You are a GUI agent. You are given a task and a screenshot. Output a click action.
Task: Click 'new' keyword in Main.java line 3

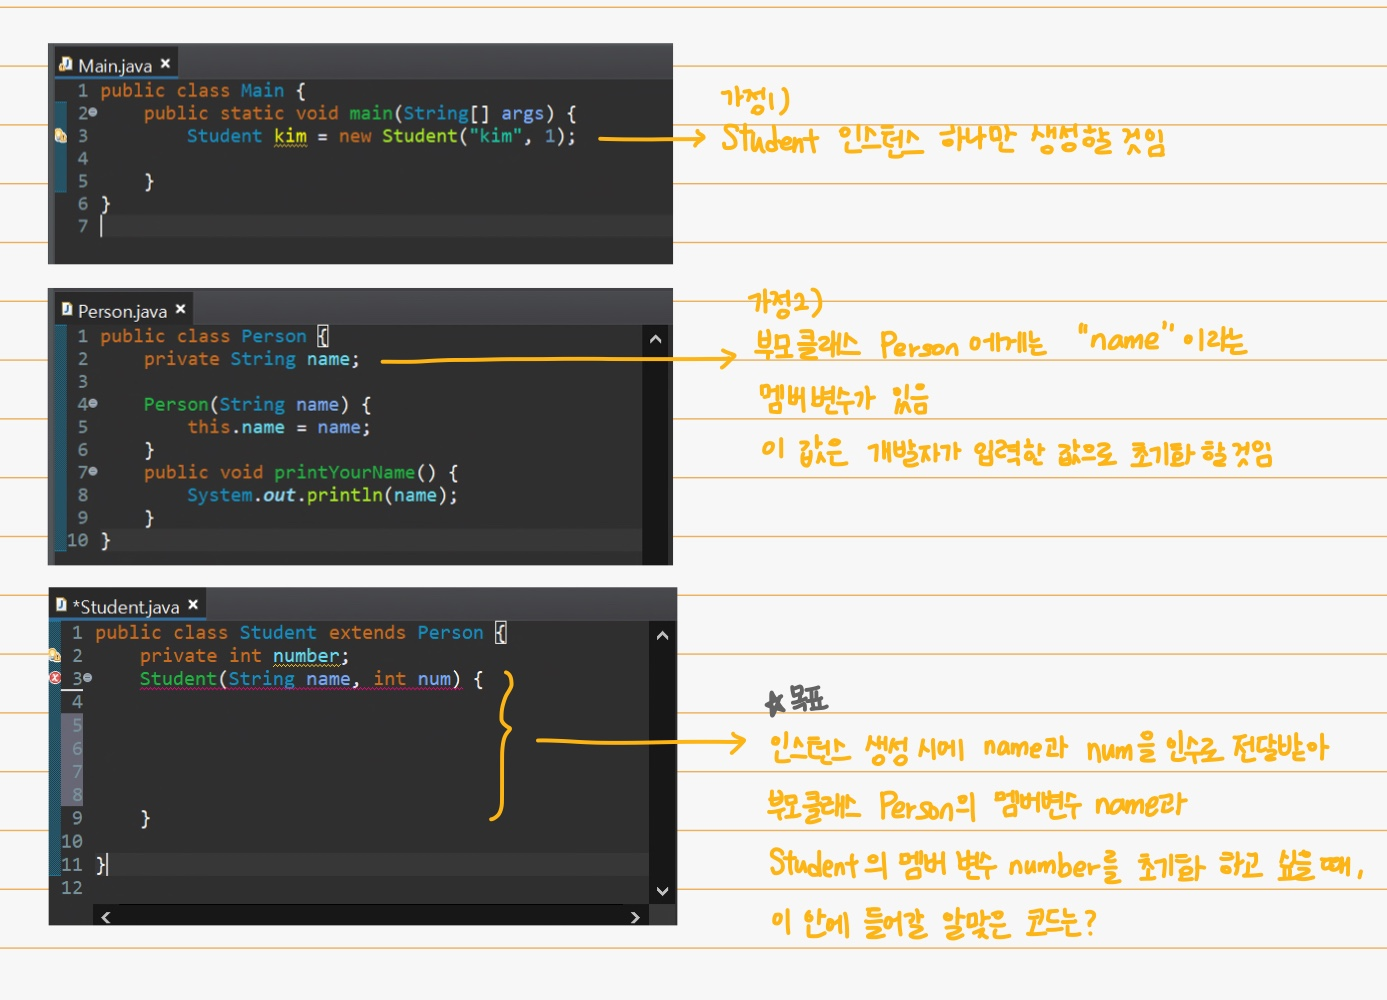point(355,136)
